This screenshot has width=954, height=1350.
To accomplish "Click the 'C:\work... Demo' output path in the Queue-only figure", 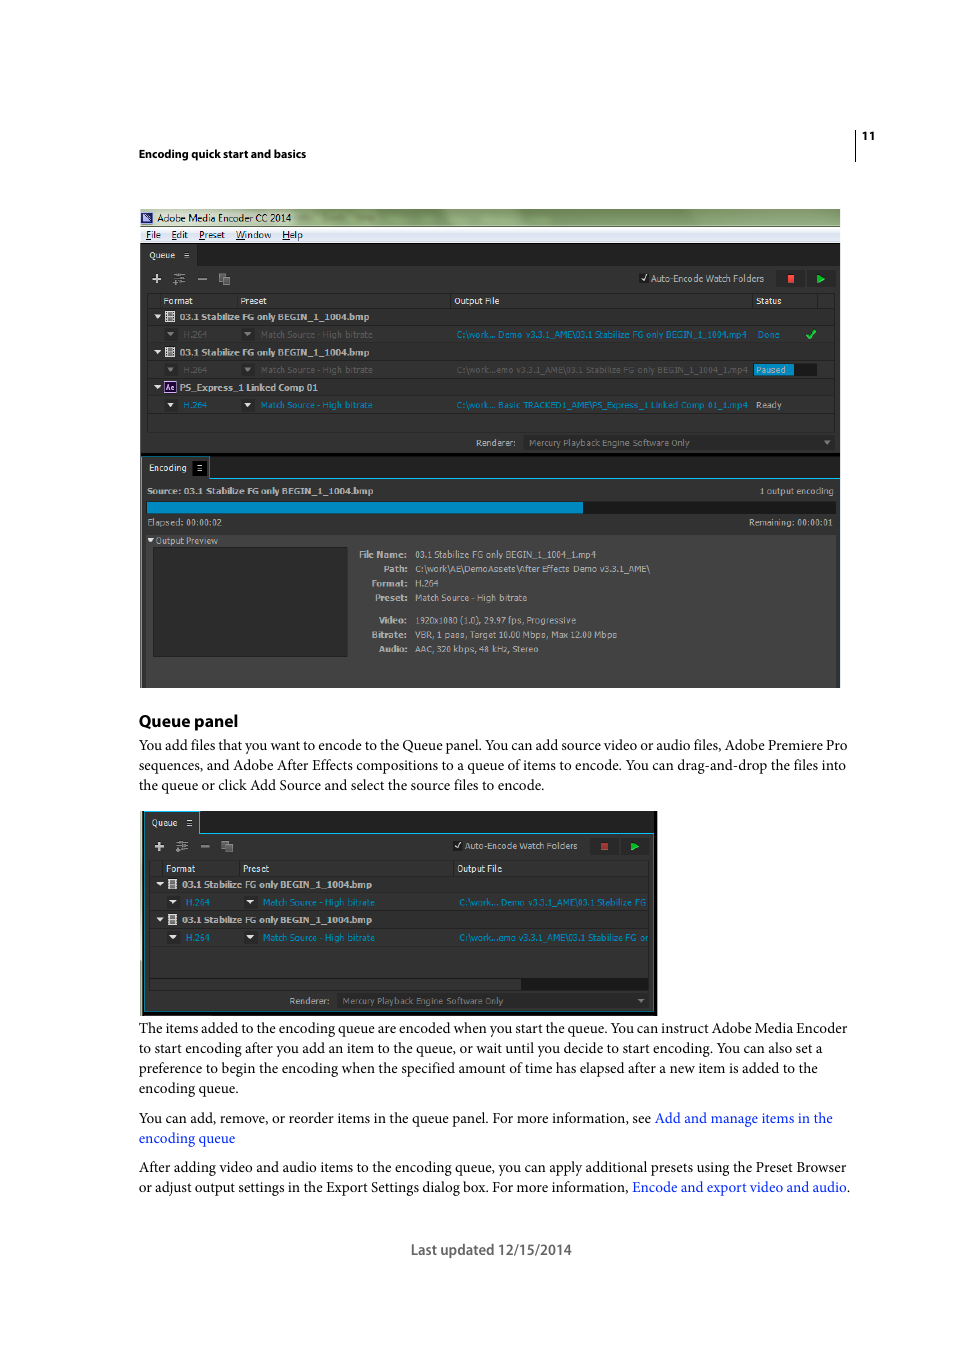I will pyautogui.click(x=553, y=902).
